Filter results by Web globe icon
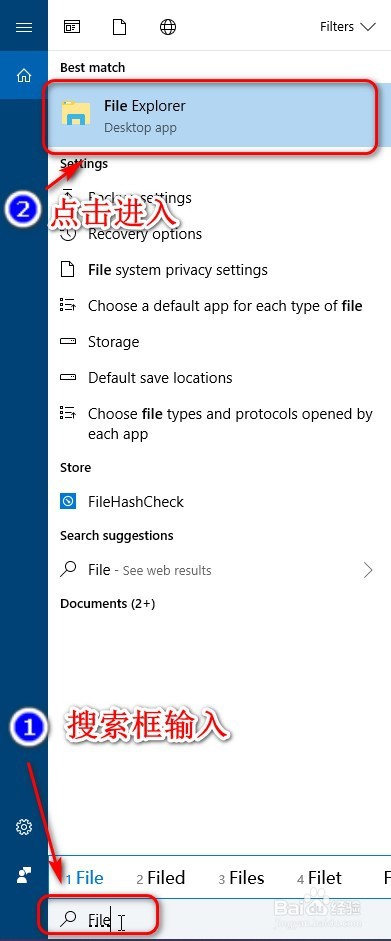 (168, 27)
